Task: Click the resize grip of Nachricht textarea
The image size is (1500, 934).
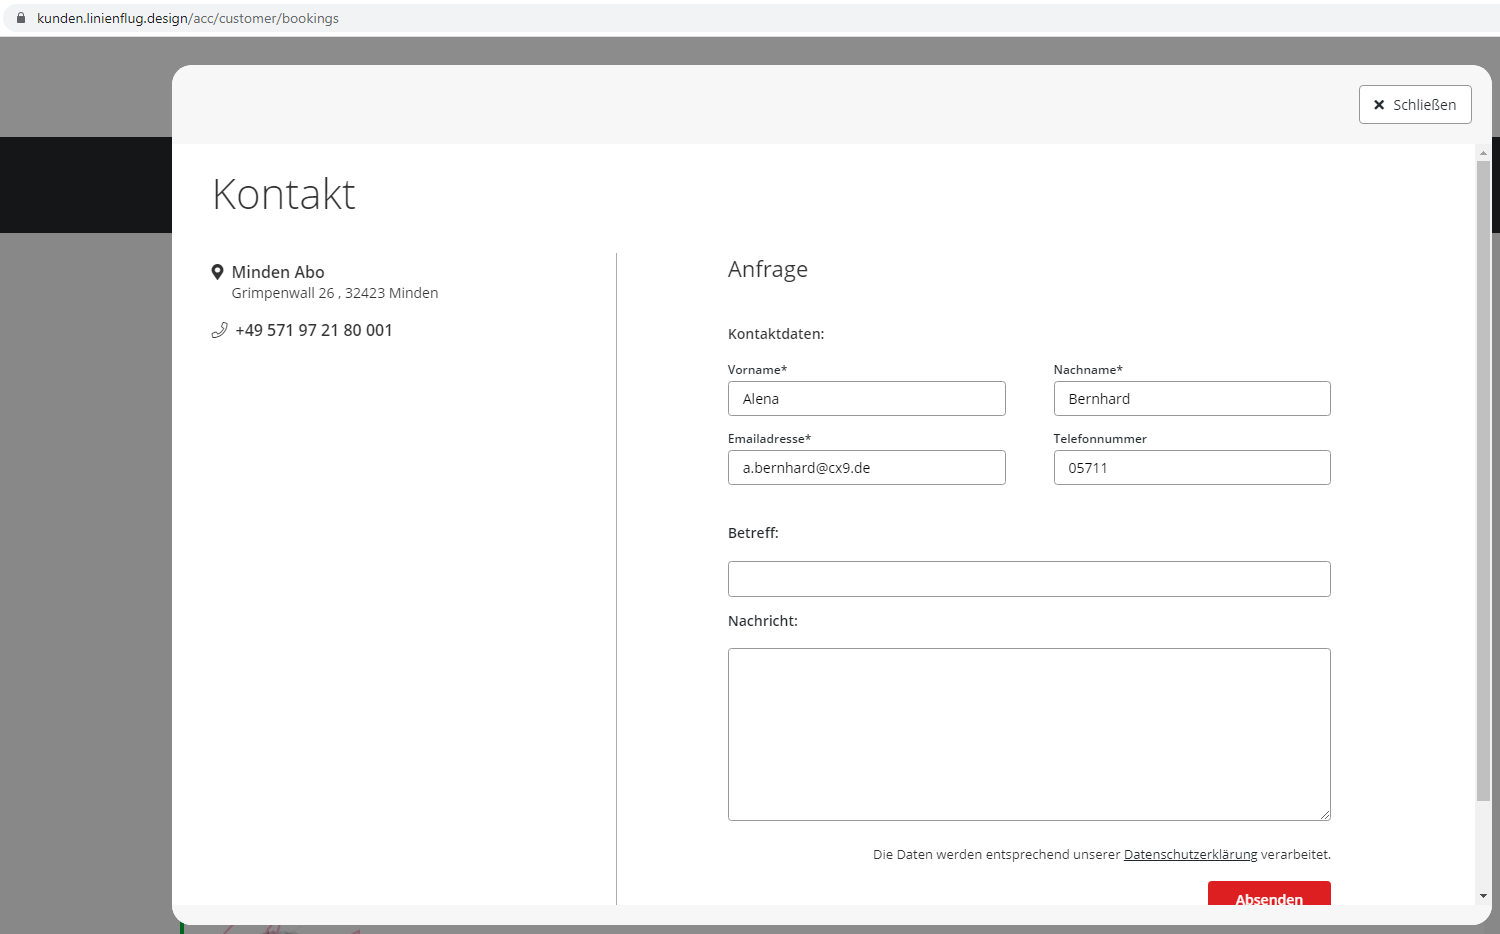Action: [1325, 815]
